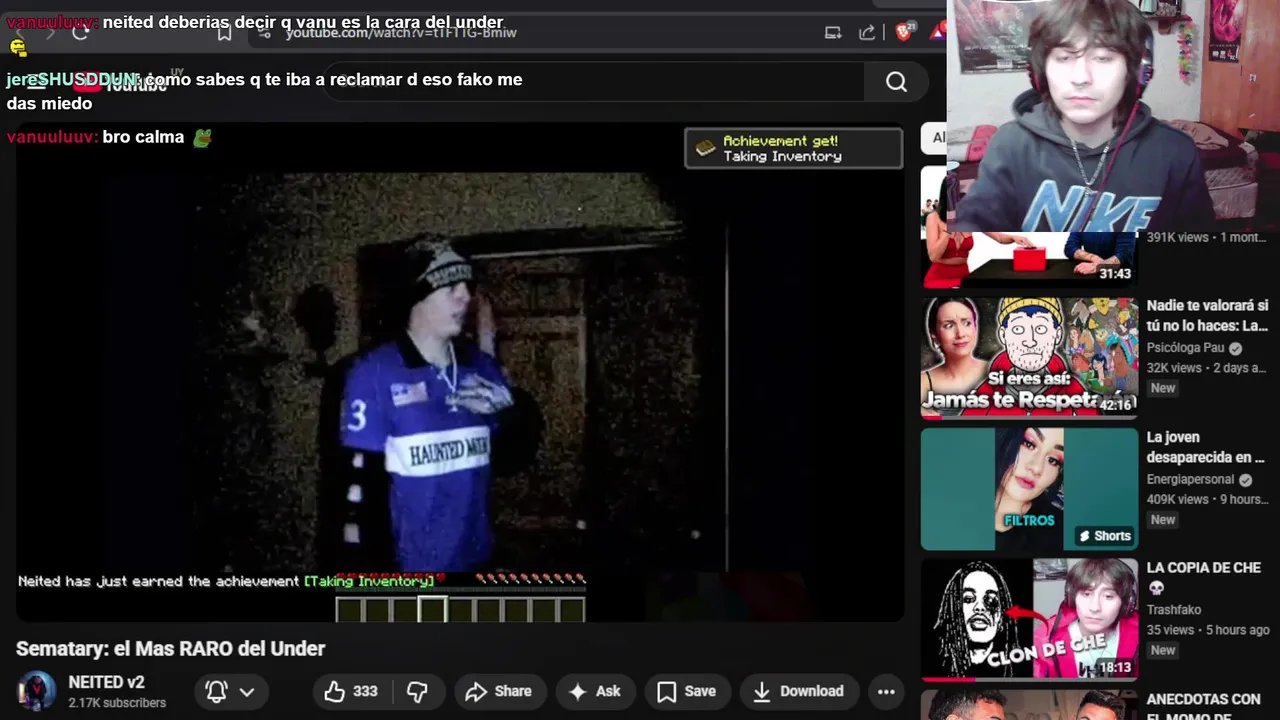The height and width of the screenshot is (720, 1280).
Task: Click verified badge beside Energiapersonal
Action: 1245,479
